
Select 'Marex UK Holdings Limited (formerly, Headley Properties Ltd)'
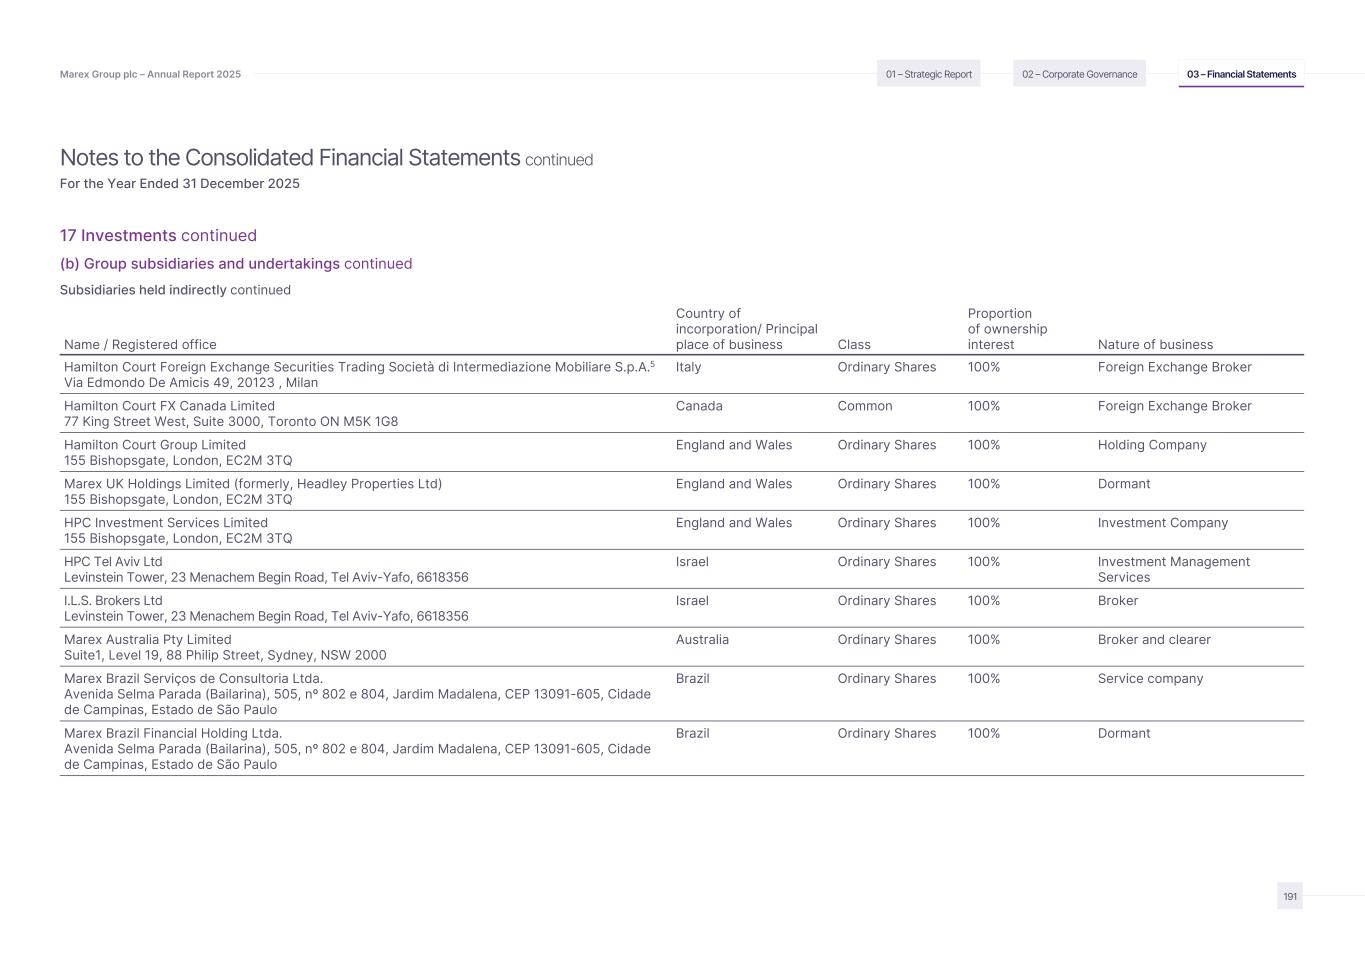(253, 484)
